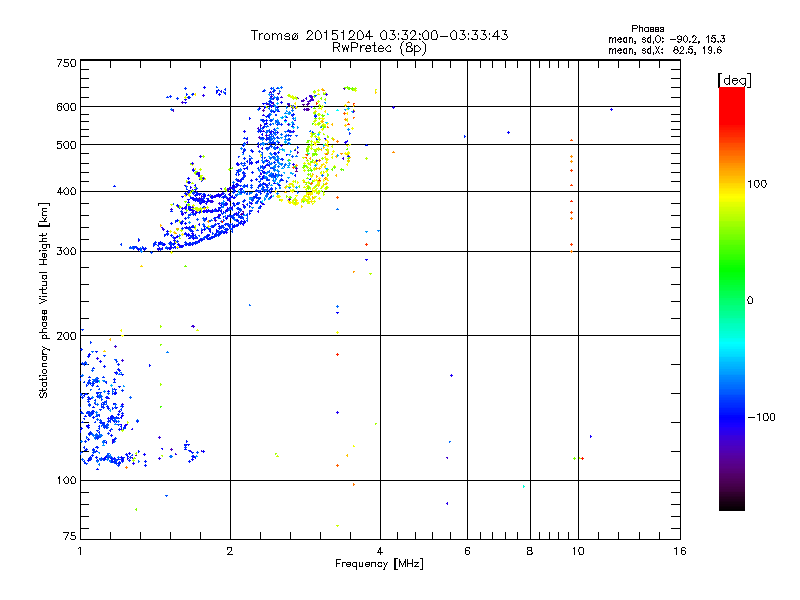Click the x-axis tick label '16'

pyautogui.click(x=680, y=551)
